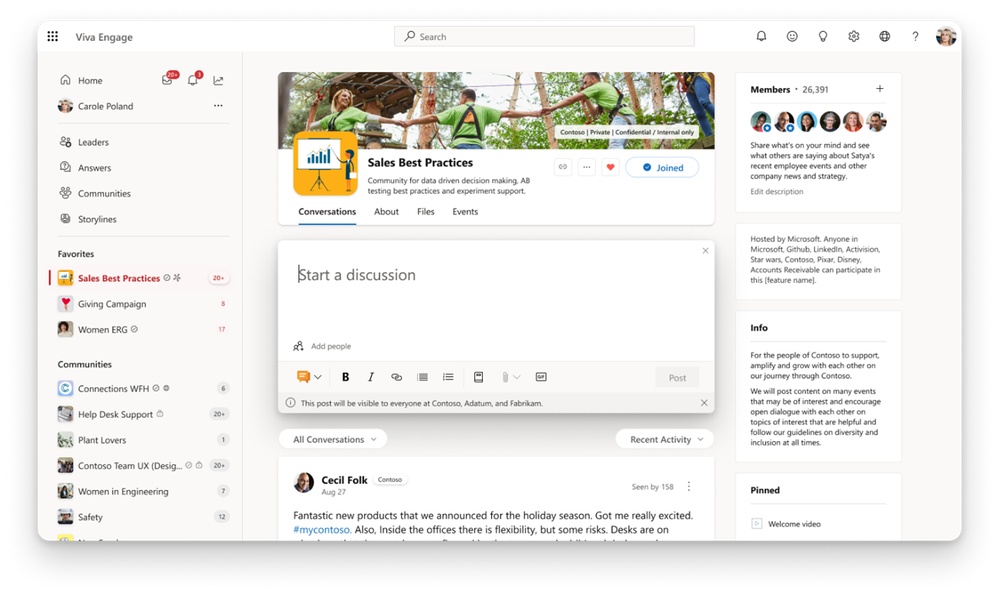999x595 pixels.
Task: Click Edit description link
Action: (x=777, y=191)
